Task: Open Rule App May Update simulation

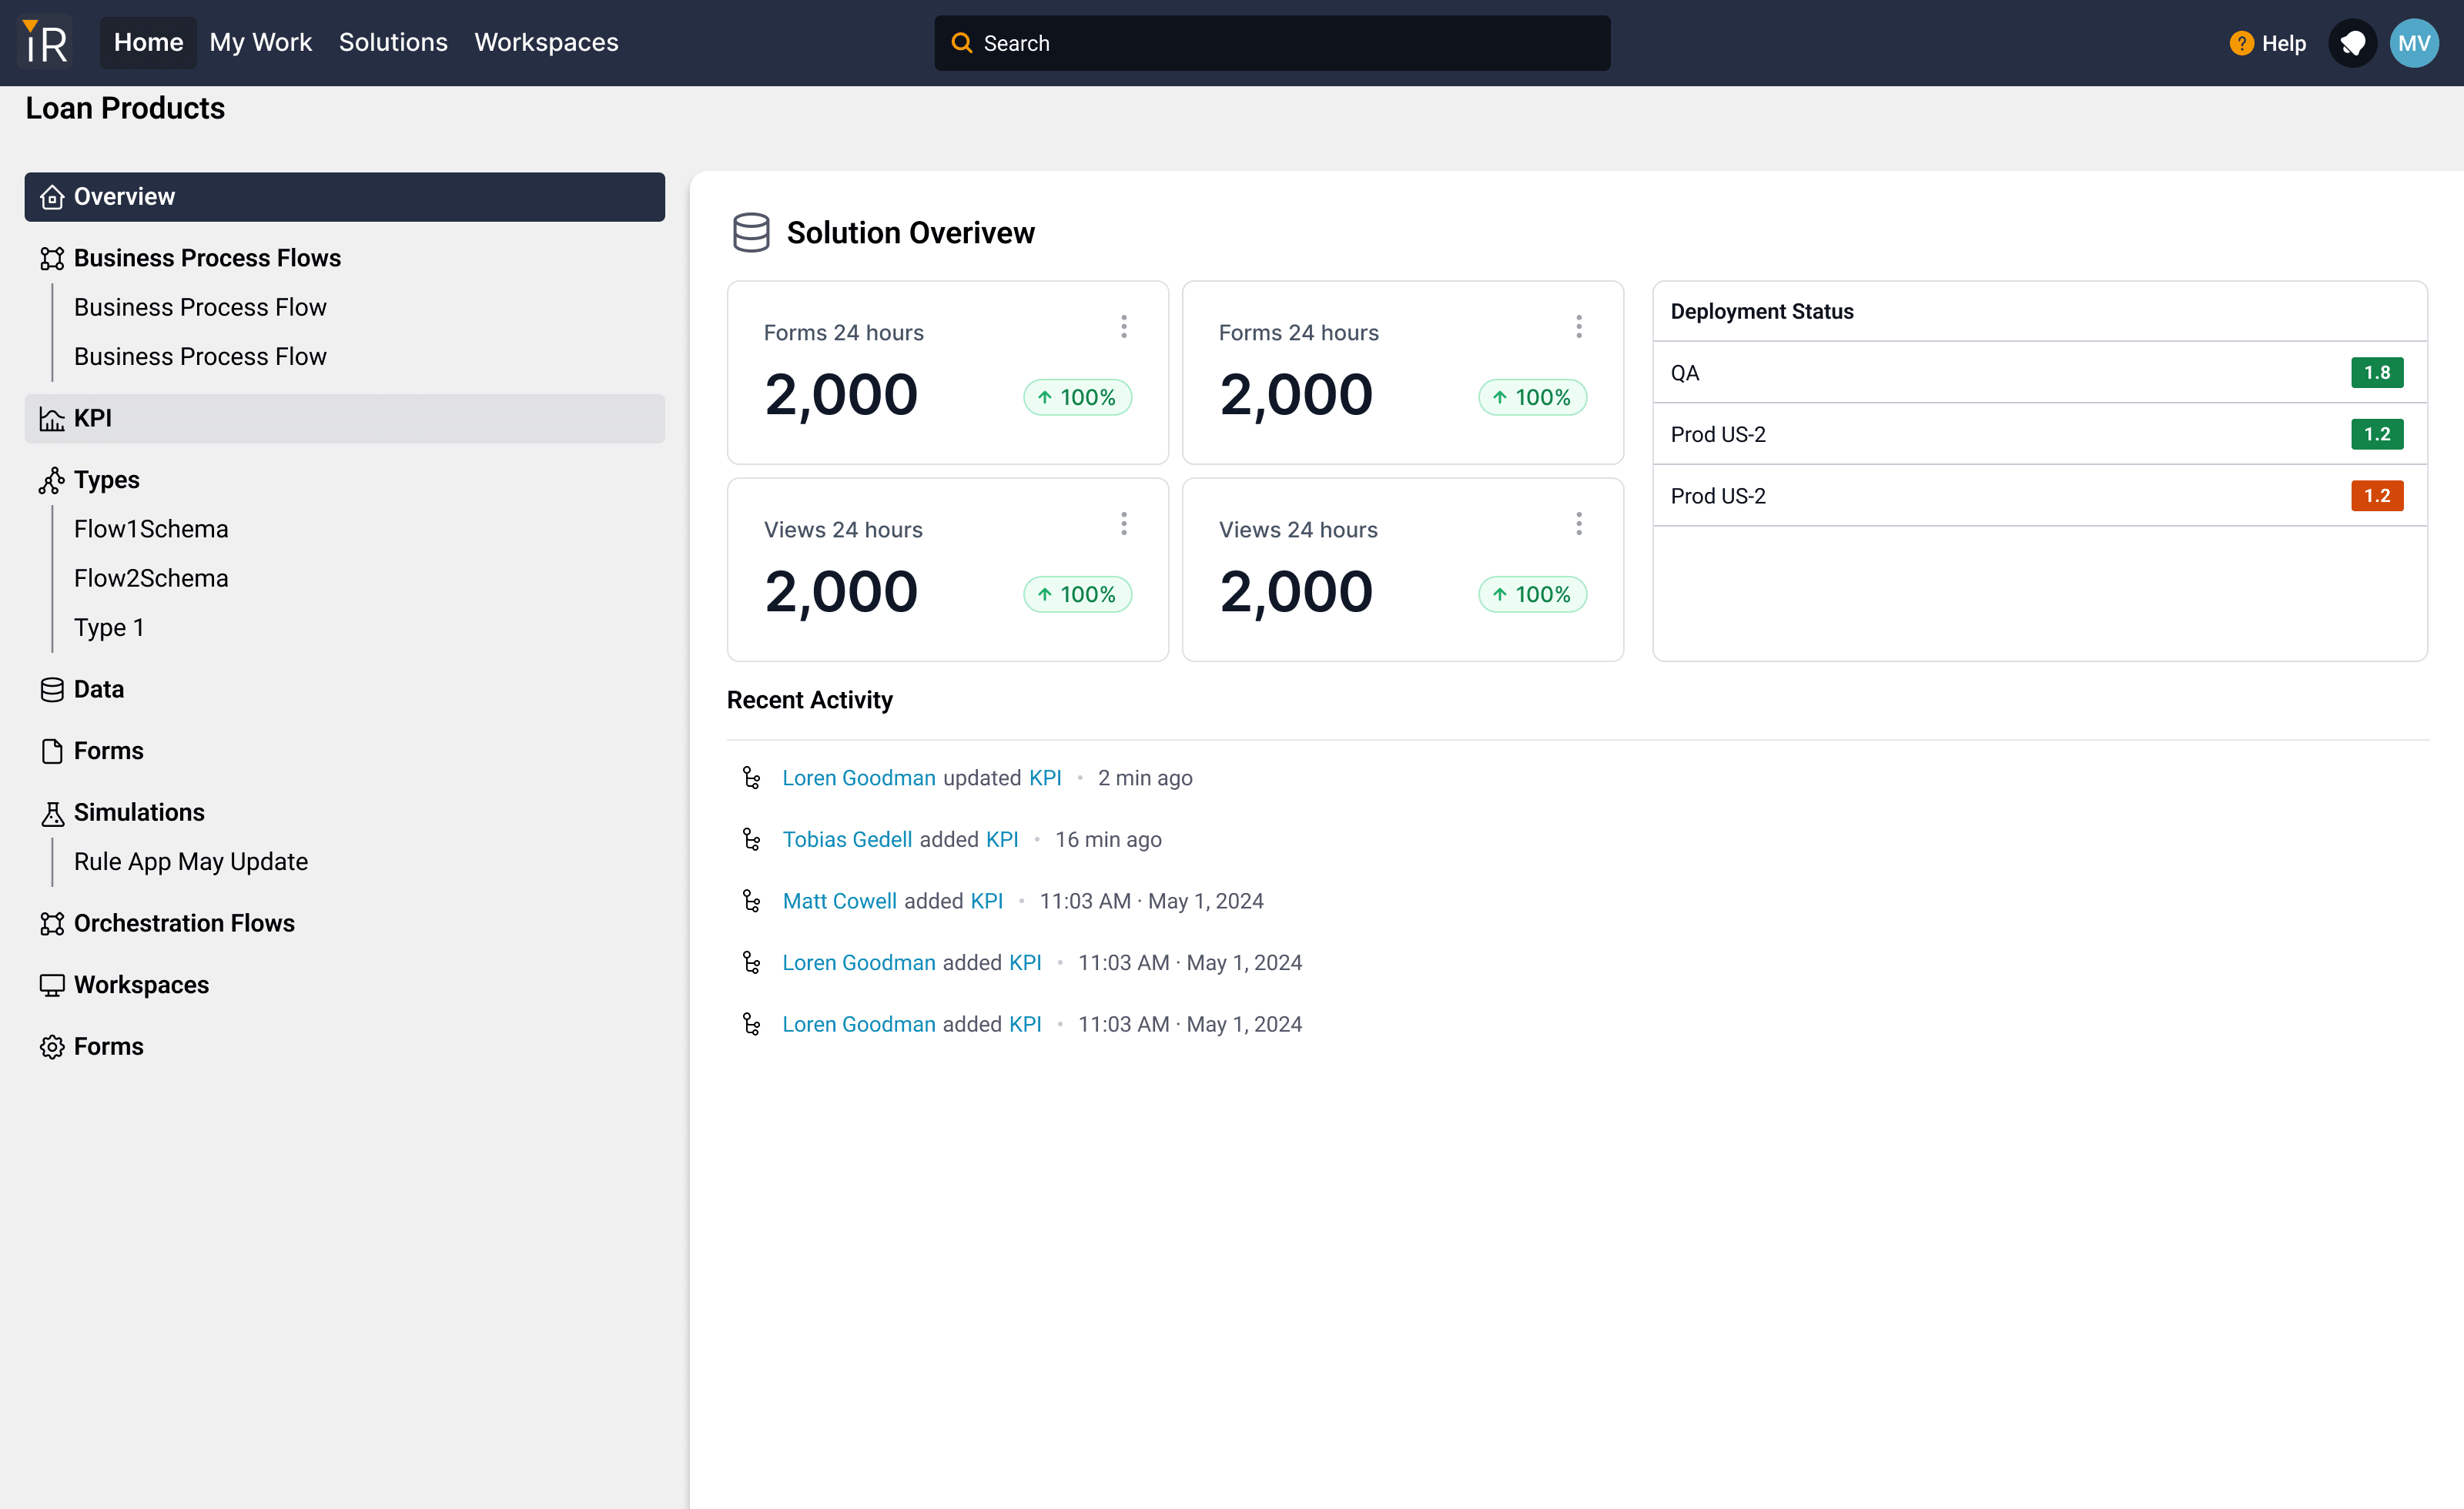Action: click(191, 862)
